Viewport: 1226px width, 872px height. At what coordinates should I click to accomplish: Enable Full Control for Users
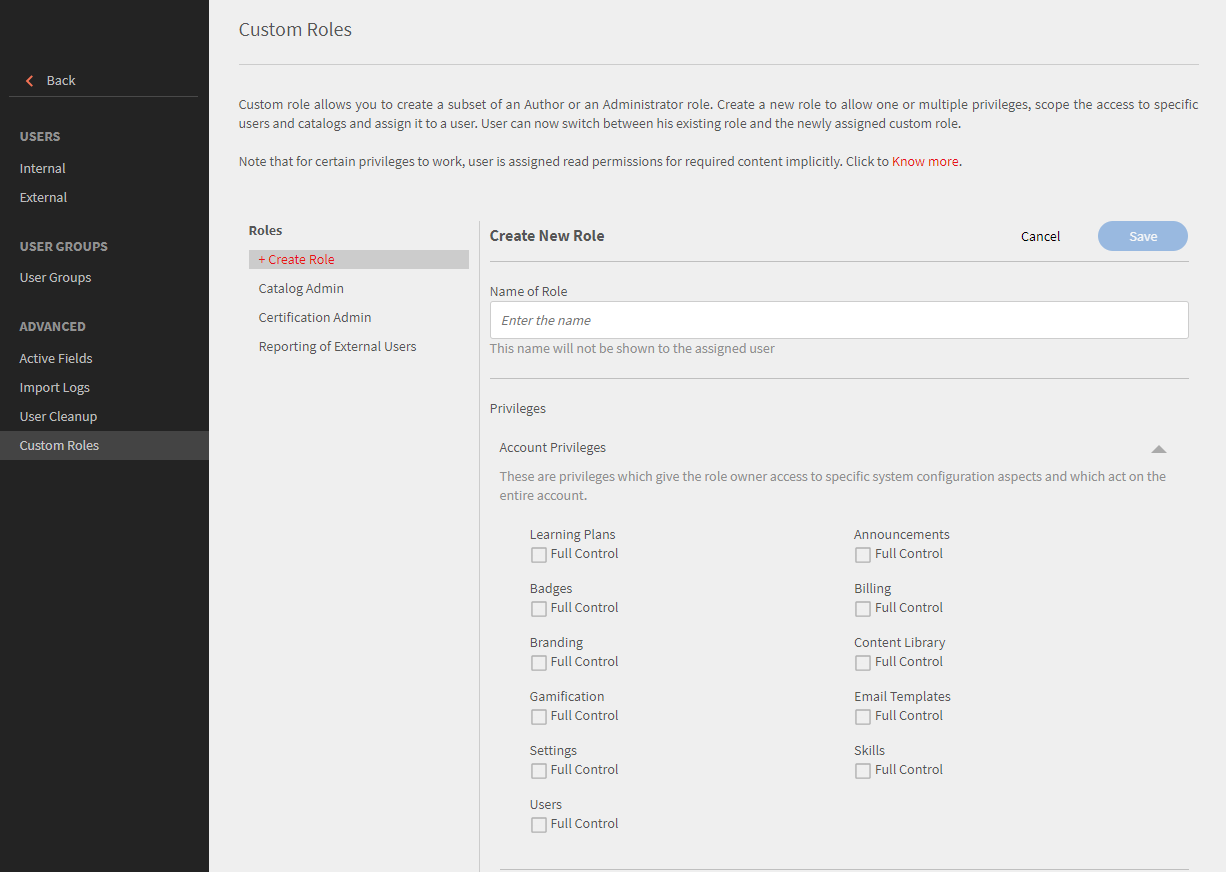point(539,824)
